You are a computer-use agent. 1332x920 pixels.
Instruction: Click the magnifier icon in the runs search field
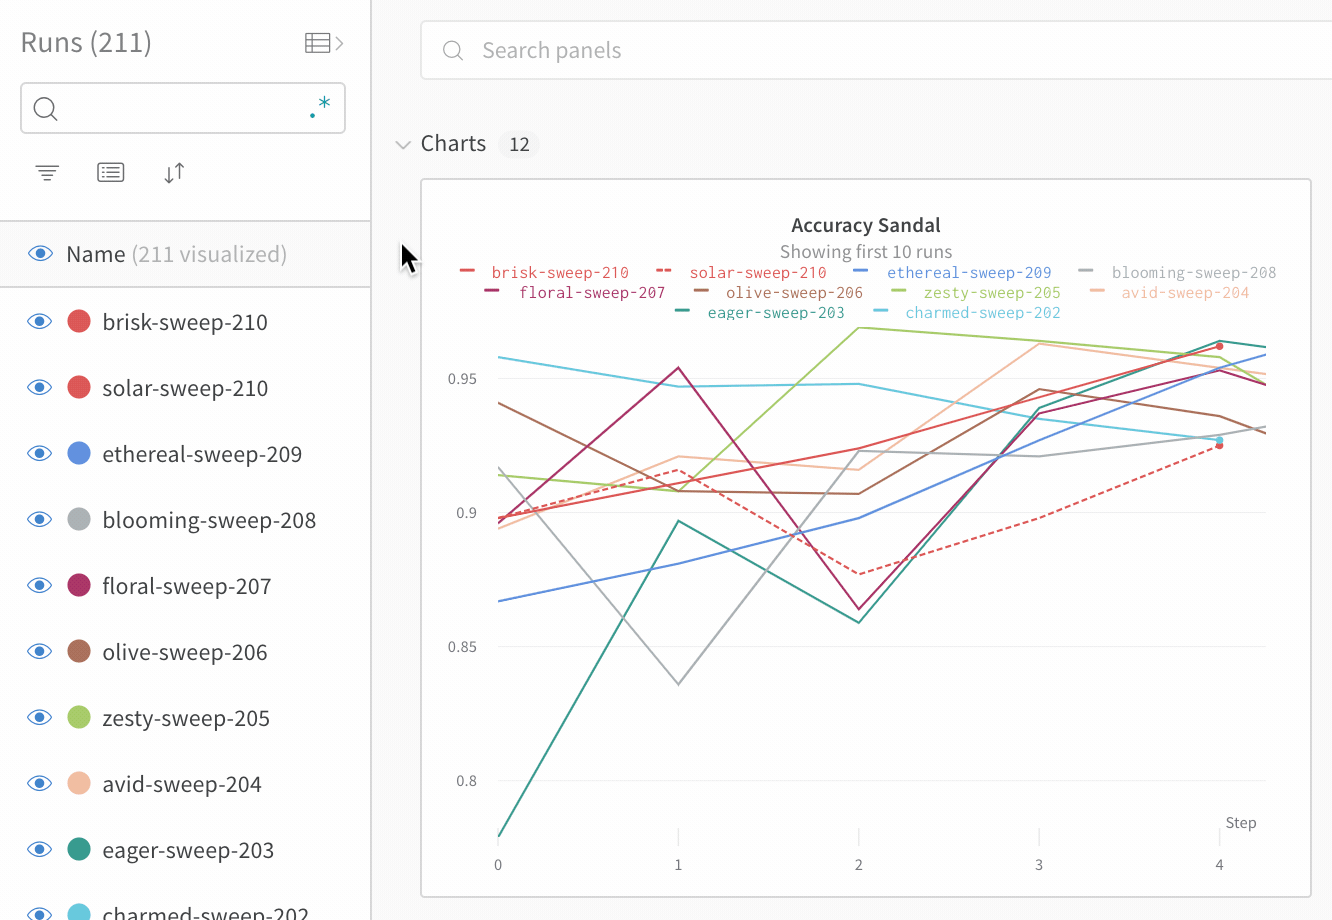tap(46, 108)
